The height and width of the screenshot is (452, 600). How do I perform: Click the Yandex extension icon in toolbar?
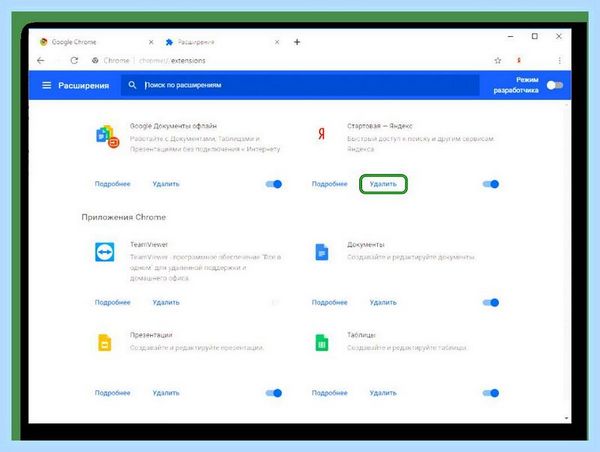[519, 60]
